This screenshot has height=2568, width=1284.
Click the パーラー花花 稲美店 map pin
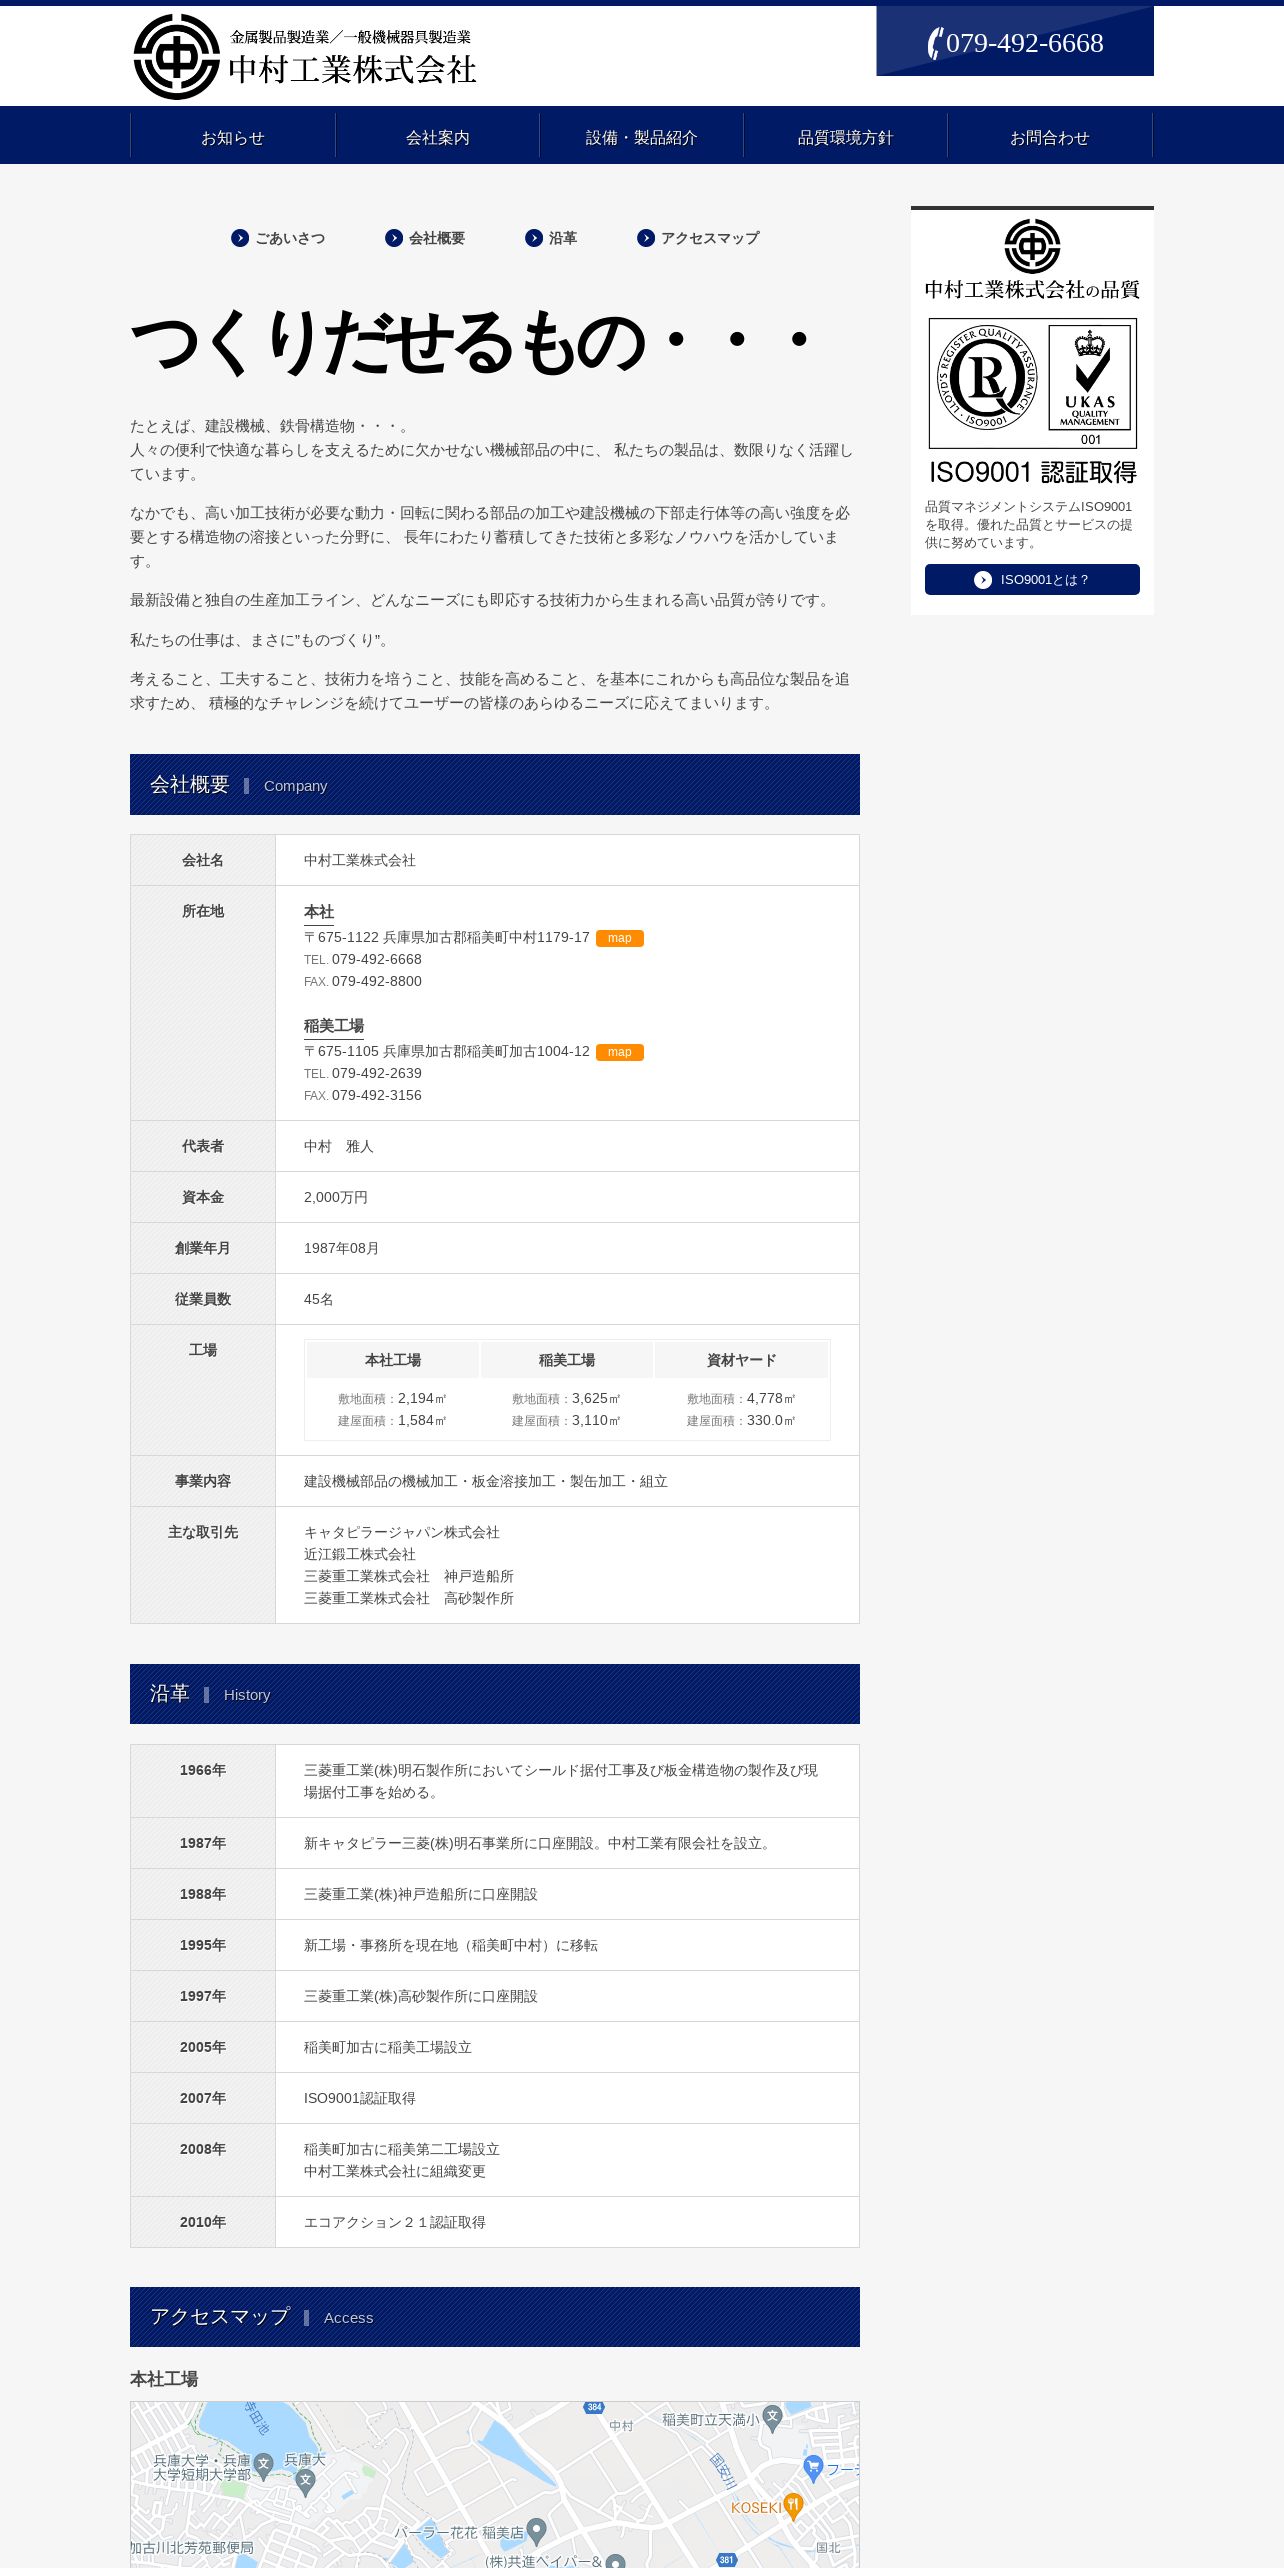click(536, 2532)
